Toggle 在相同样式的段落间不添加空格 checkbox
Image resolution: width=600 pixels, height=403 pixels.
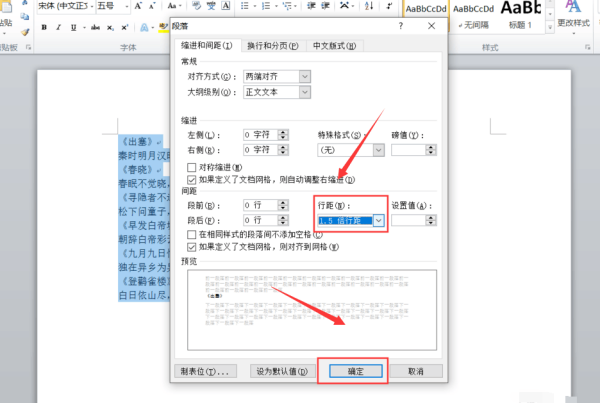point(193,233)
